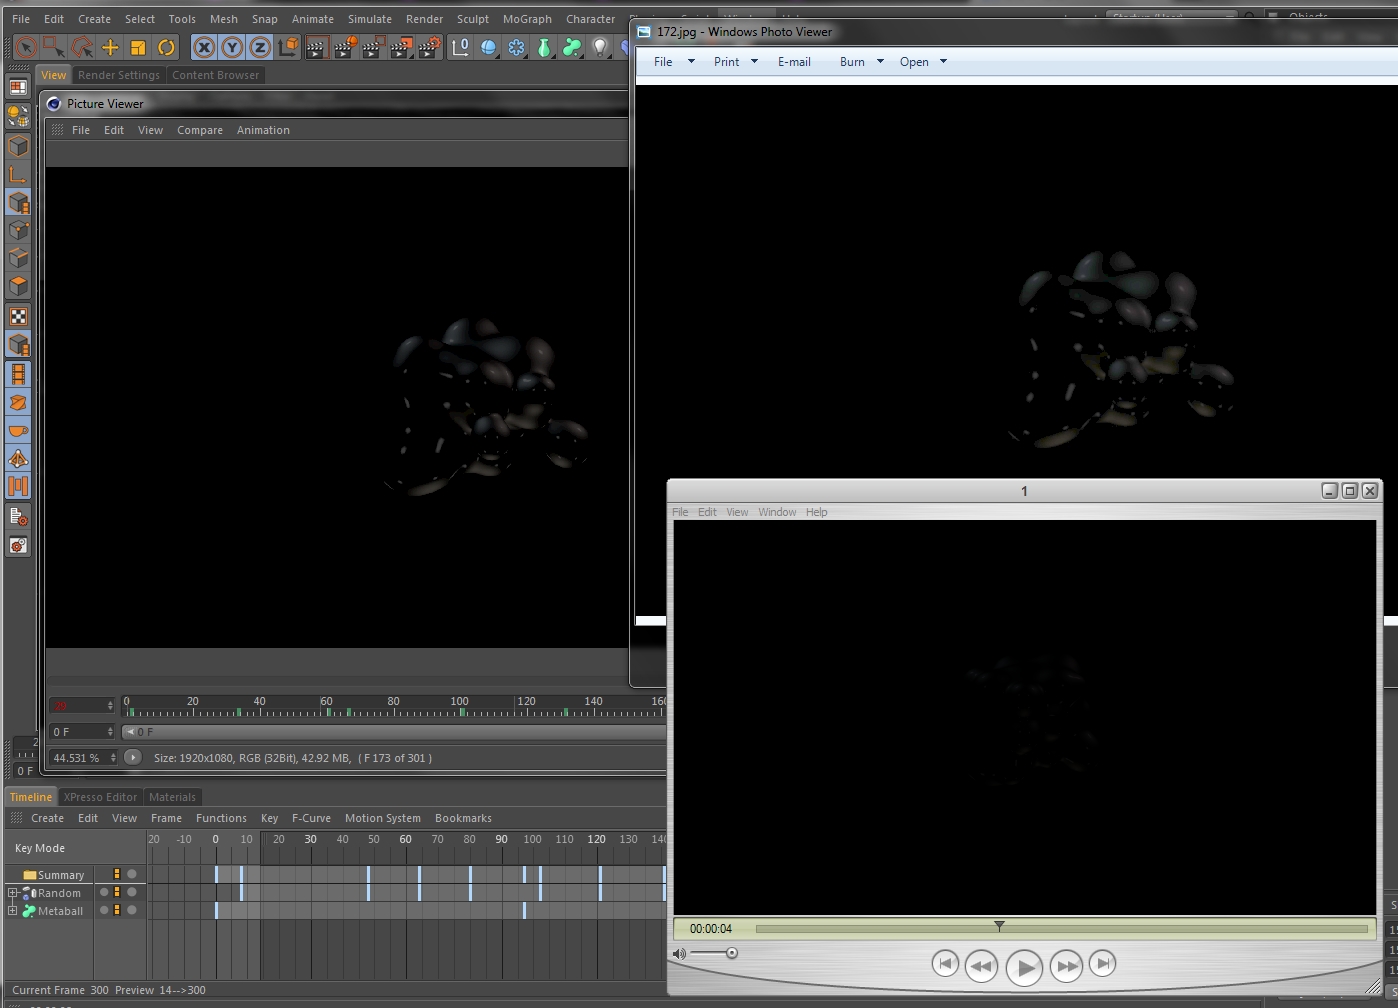Click E-mail in Windows Photo Viewer
The height and width of the screenshot is (1008, 1398).
pyautogui.click(x=794, y=62)
